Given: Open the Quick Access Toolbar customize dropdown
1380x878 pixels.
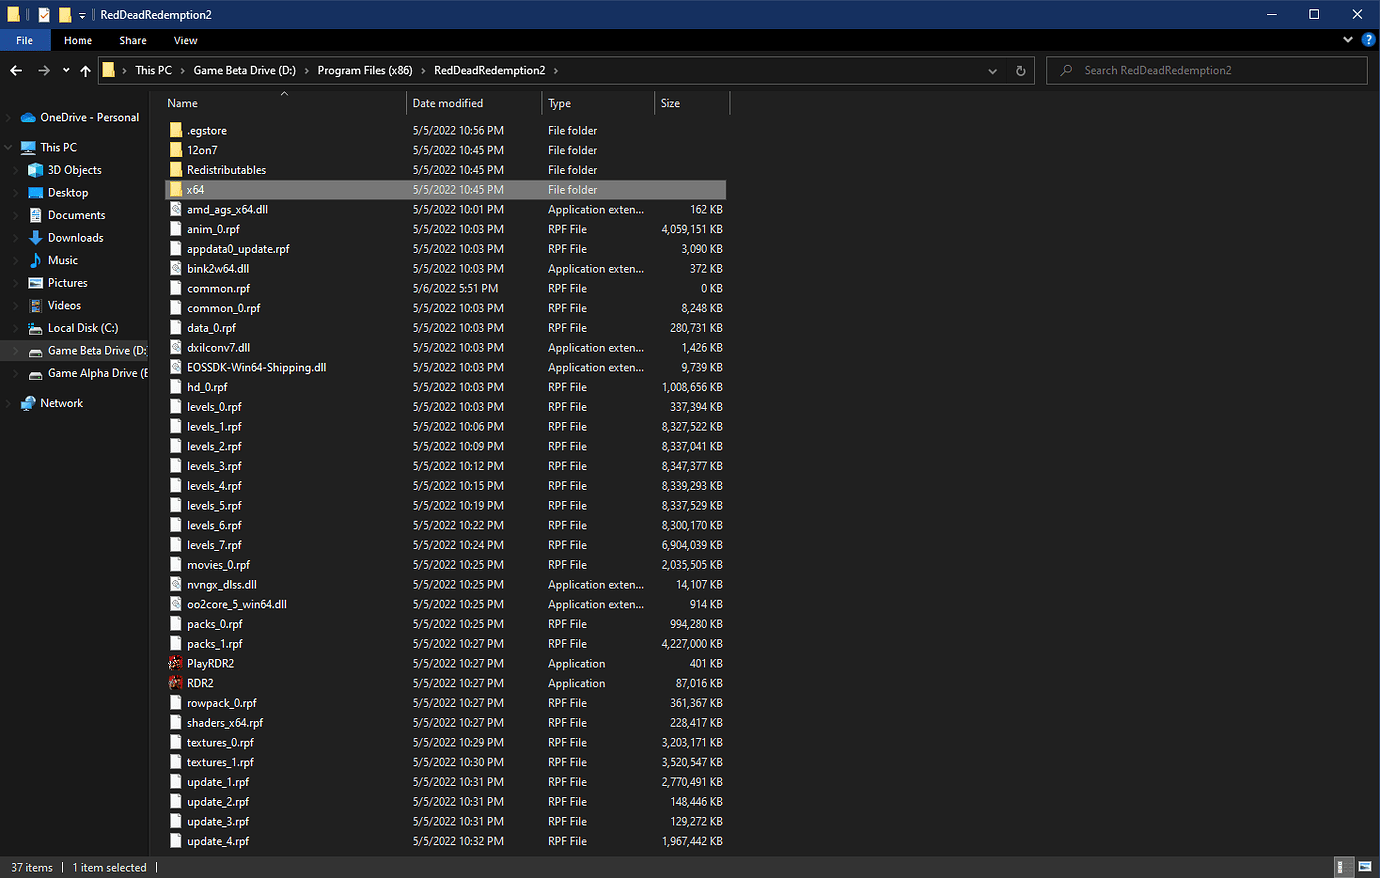Looking at the screenshot, I should (x=80, y=14).
